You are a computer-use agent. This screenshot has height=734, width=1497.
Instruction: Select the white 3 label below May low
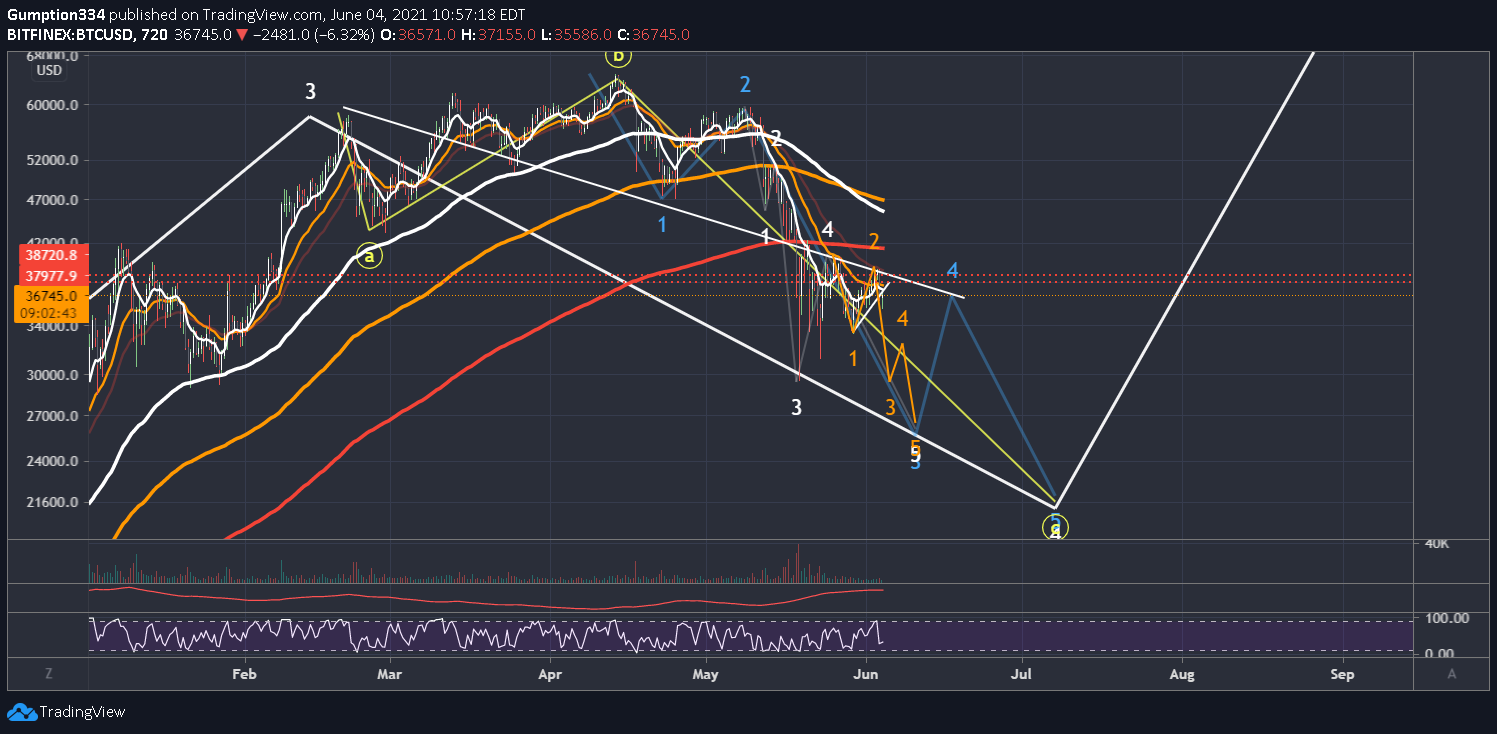(x=797, y=407)
